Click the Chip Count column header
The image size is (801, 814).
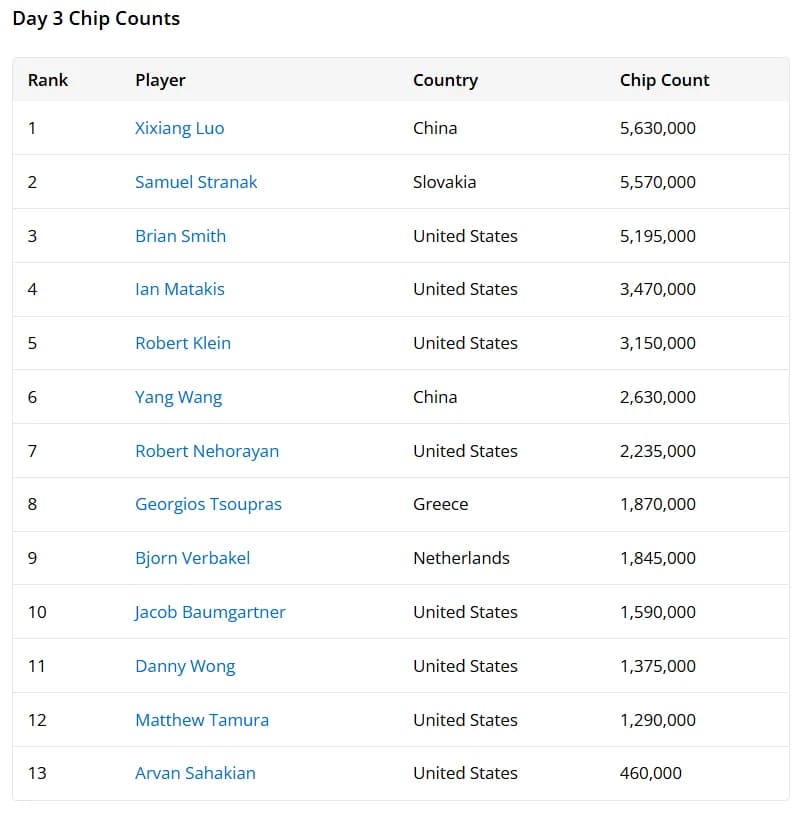coord(664,80)
